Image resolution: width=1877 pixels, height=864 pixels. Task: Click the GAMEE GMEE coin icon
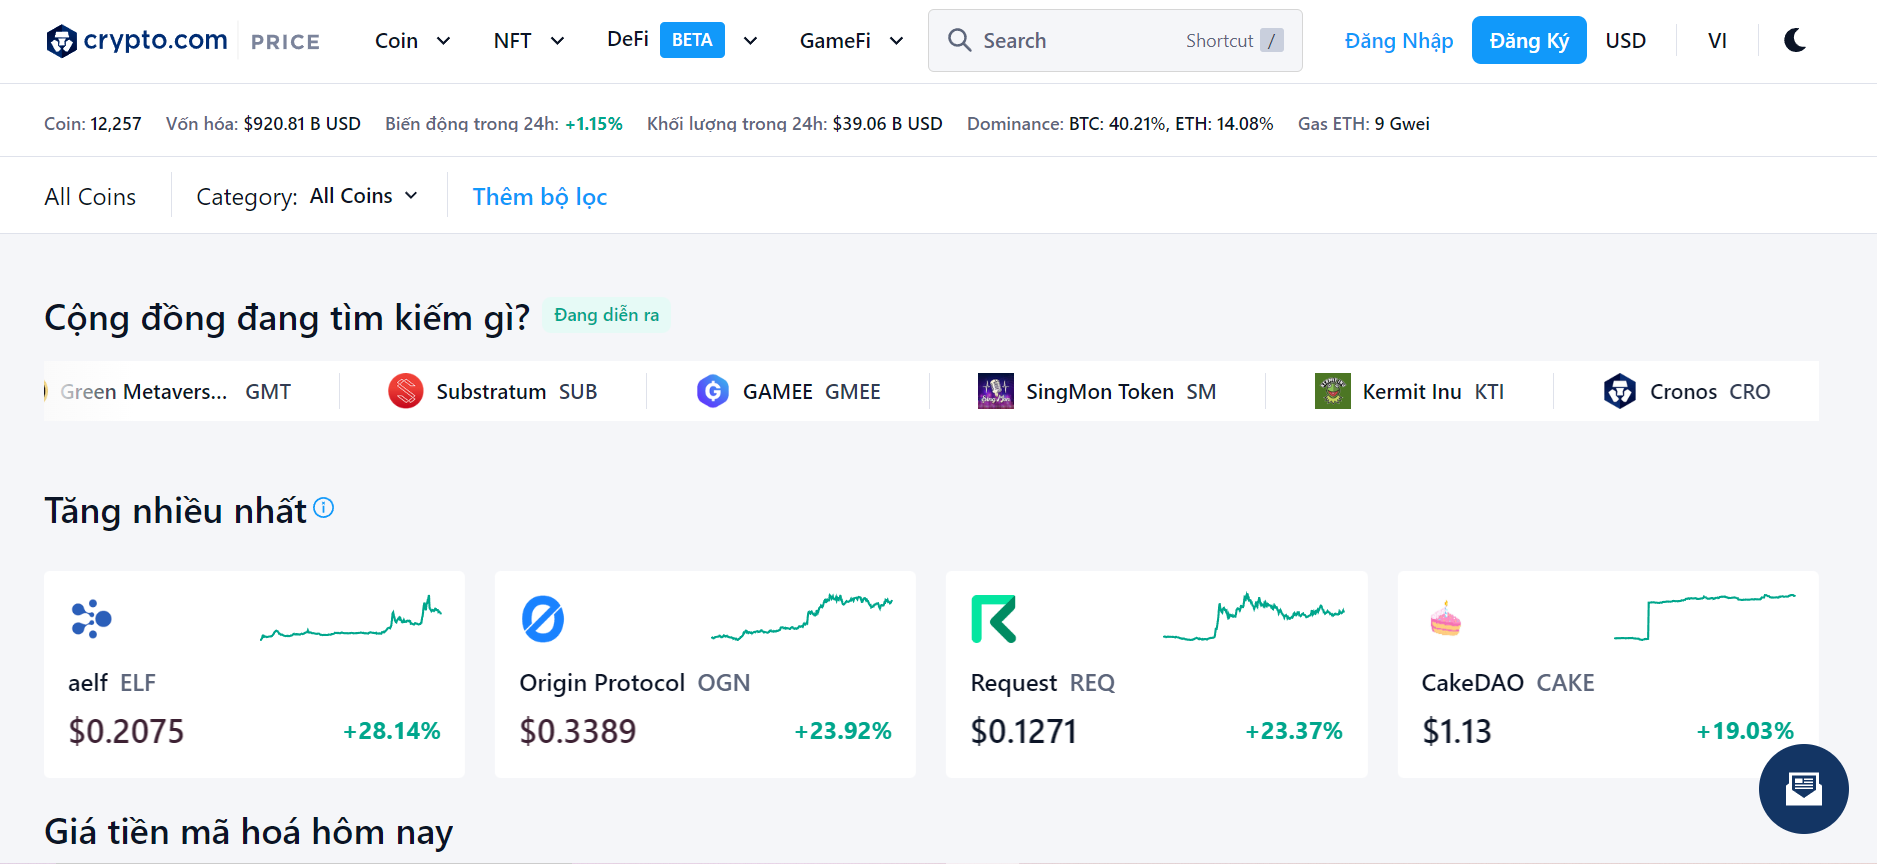point(713,391)
